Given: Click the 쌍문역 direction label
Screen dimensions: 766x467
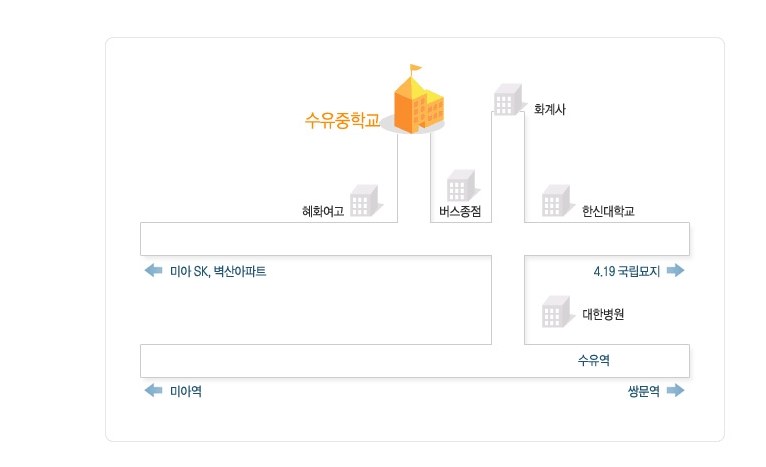Looking at the screenshot, I should [640, 391].
